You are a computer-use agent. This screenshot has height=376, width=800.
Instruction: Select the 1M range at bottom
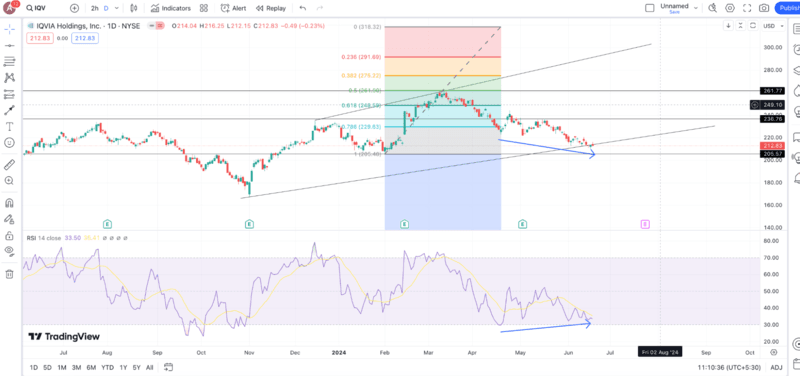click(62, 367)
